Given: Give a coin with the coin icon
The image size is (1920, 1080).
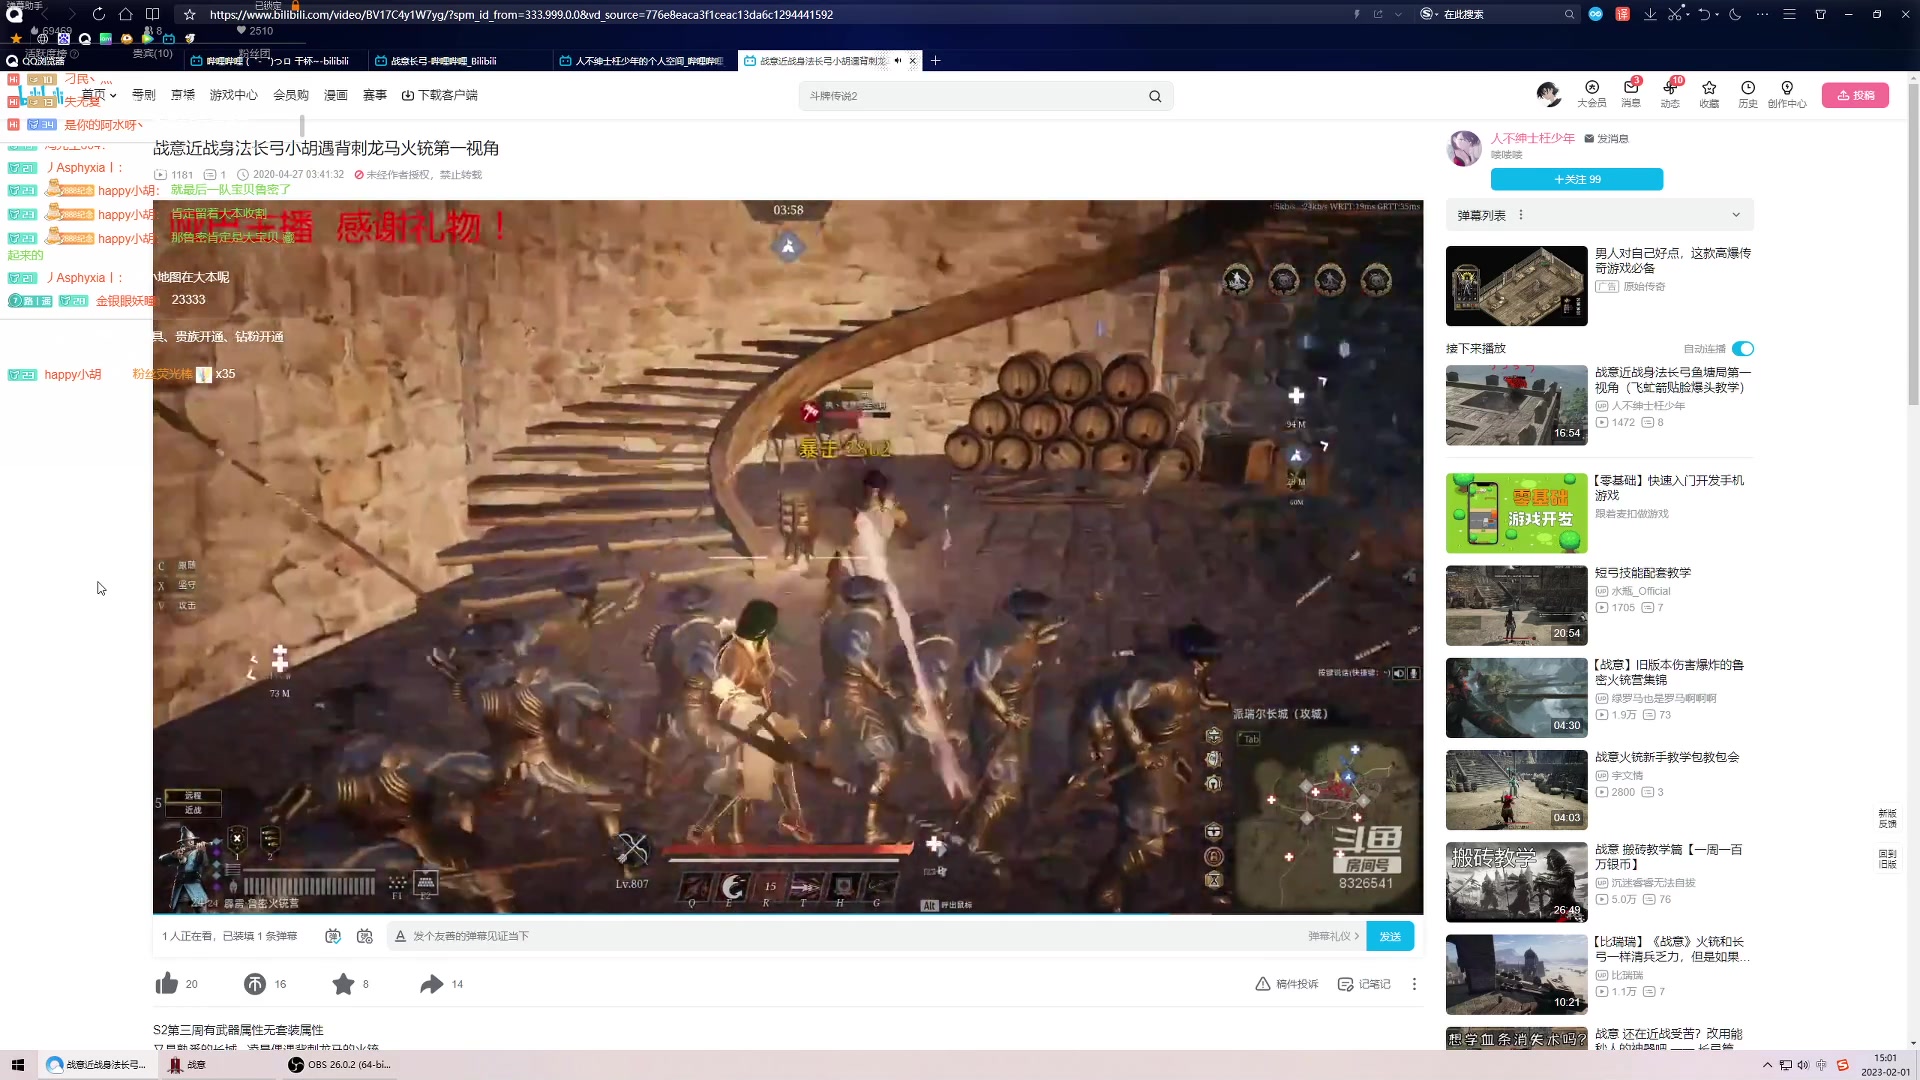Looking at the screenshot, I should point(255,984).
